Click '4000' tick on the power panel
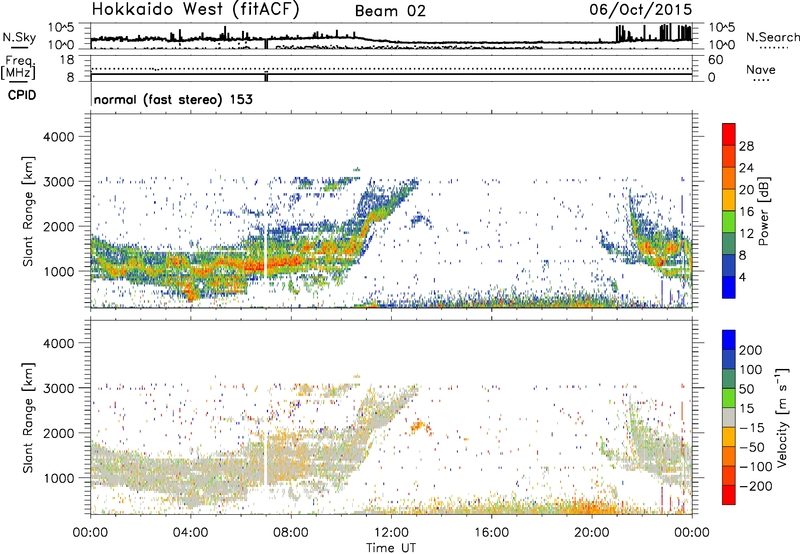Screen dimensions: 800x554 point(58,137)
